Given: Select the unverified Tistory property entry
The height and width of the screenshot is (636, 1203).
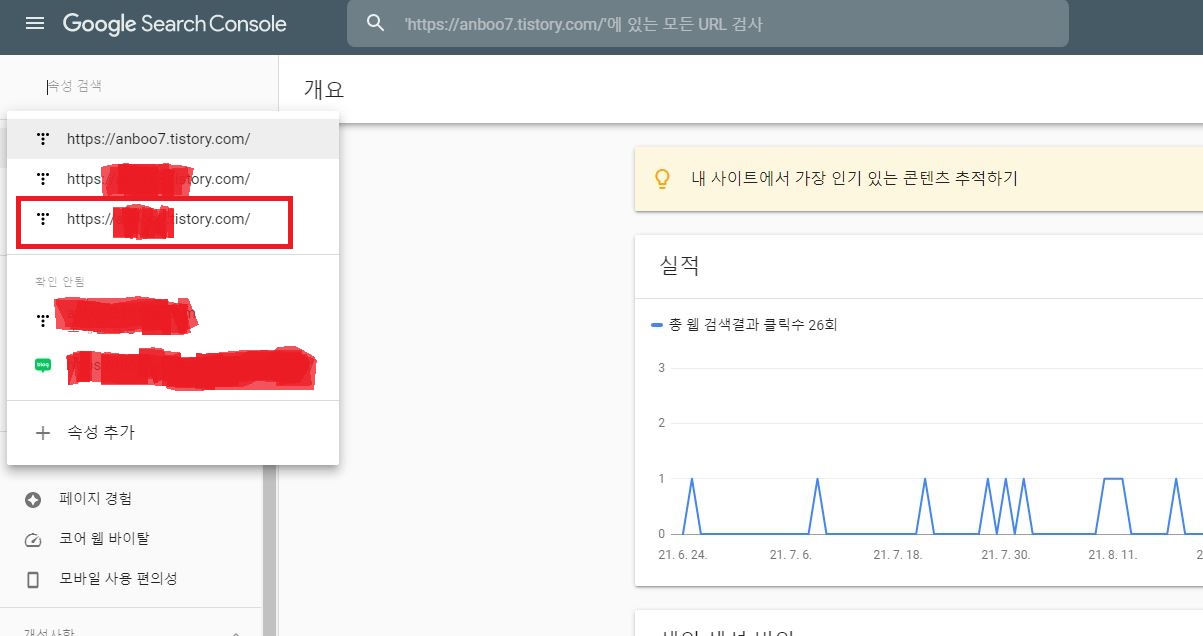Looking at the screenshot, I should pos(173,320).
